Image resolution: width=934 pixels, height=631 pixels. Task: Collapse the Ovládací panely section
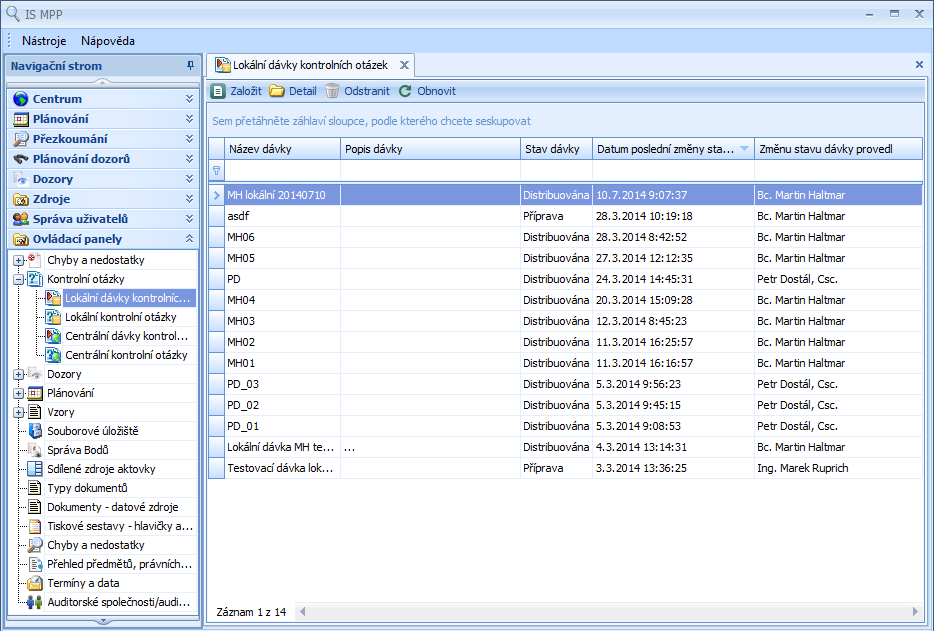[x=189, y=239]
